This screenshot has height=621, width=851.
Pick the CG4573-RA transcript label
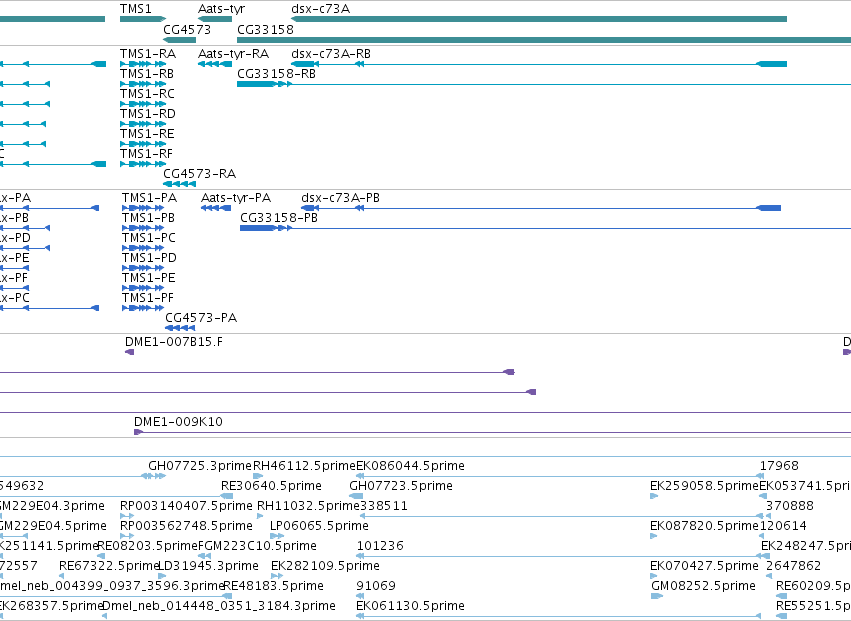(200, 174)
